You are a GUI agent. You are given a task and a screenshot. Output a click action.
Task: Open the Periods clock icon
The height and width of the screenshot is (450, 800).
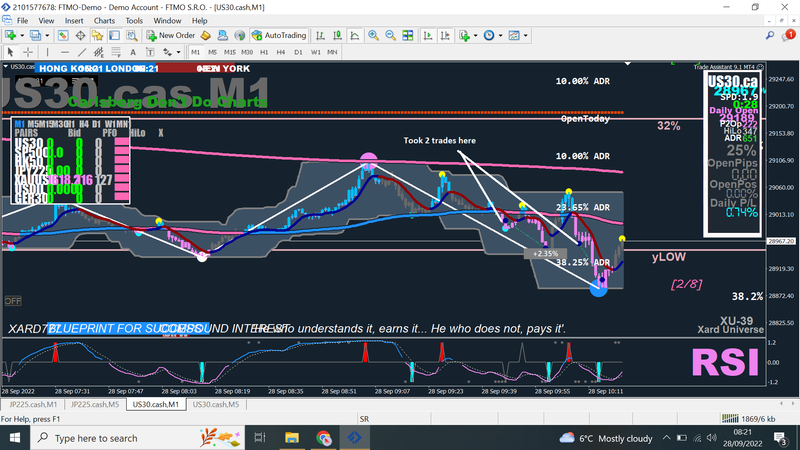(489, 35)
